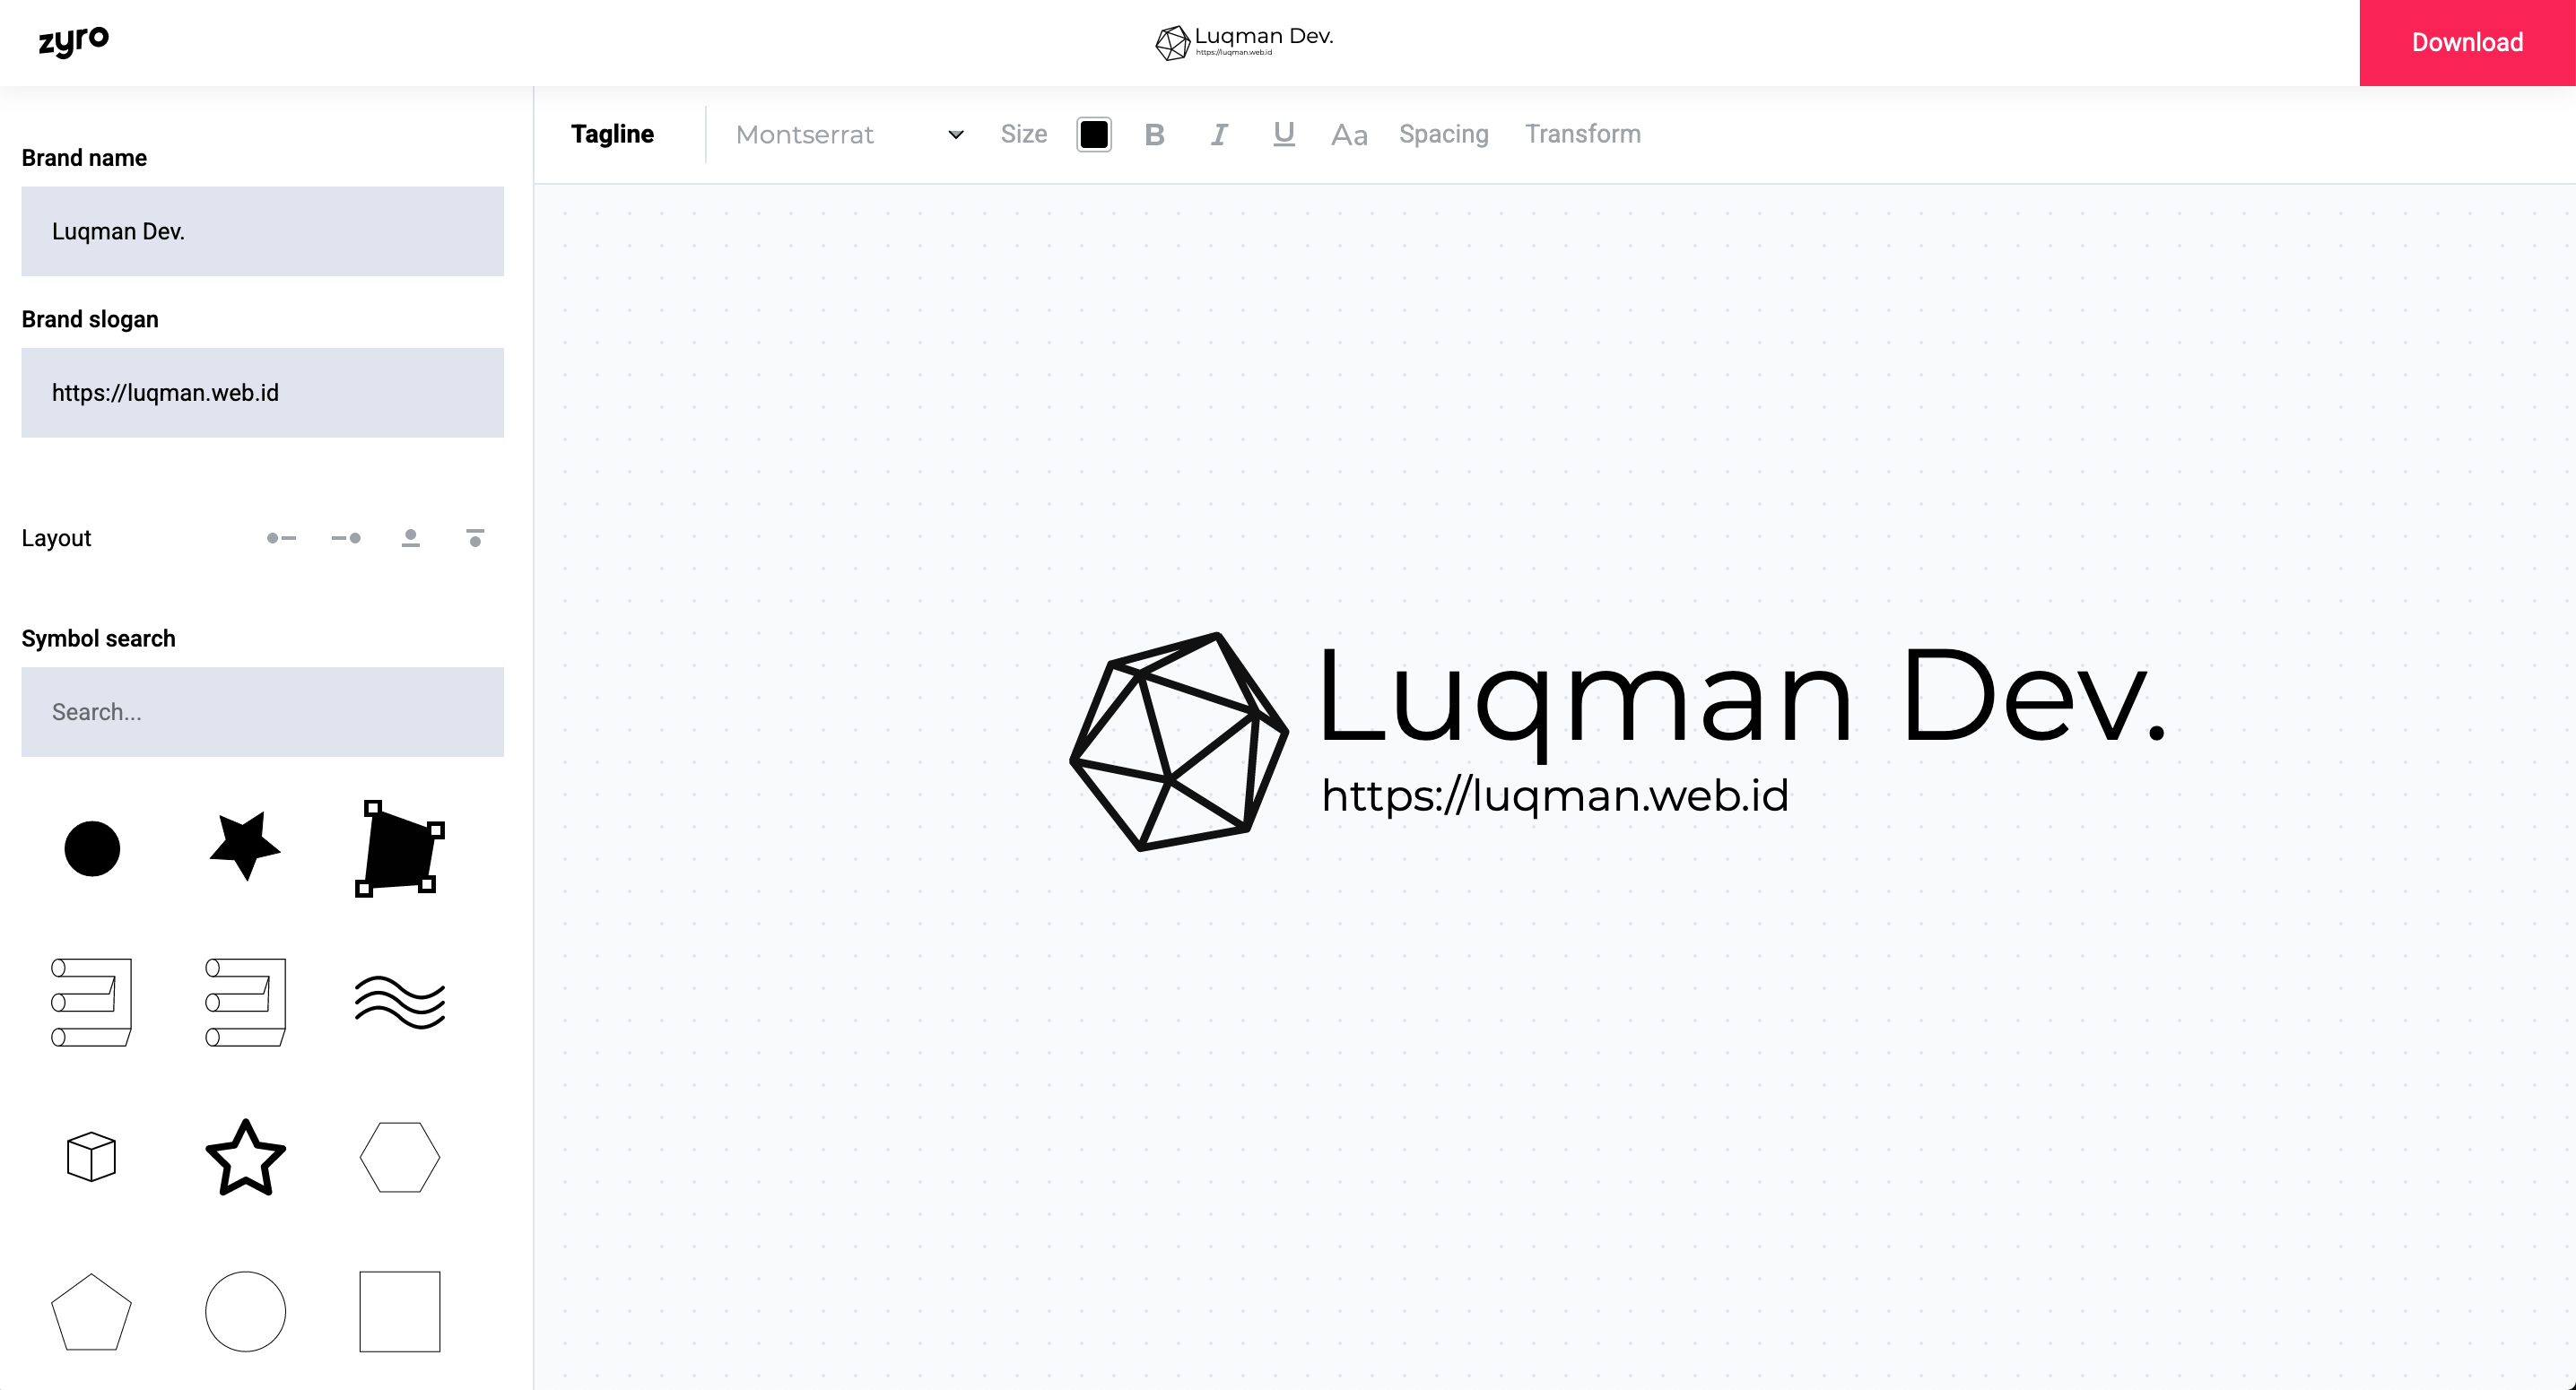Toggle the Spacing adjustment option
The height and width of the screenshot is (1390, 2576).
click(1445, 134)
